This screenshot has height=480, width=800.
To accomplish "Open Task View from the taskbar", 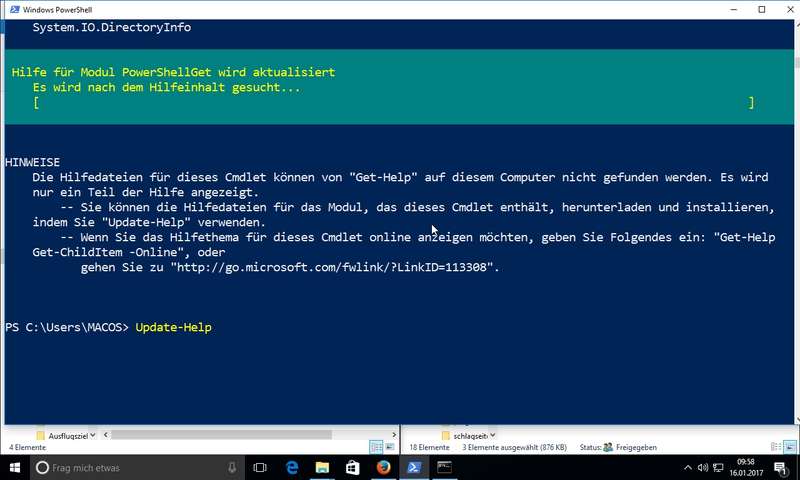I will [x=260, y=467].
